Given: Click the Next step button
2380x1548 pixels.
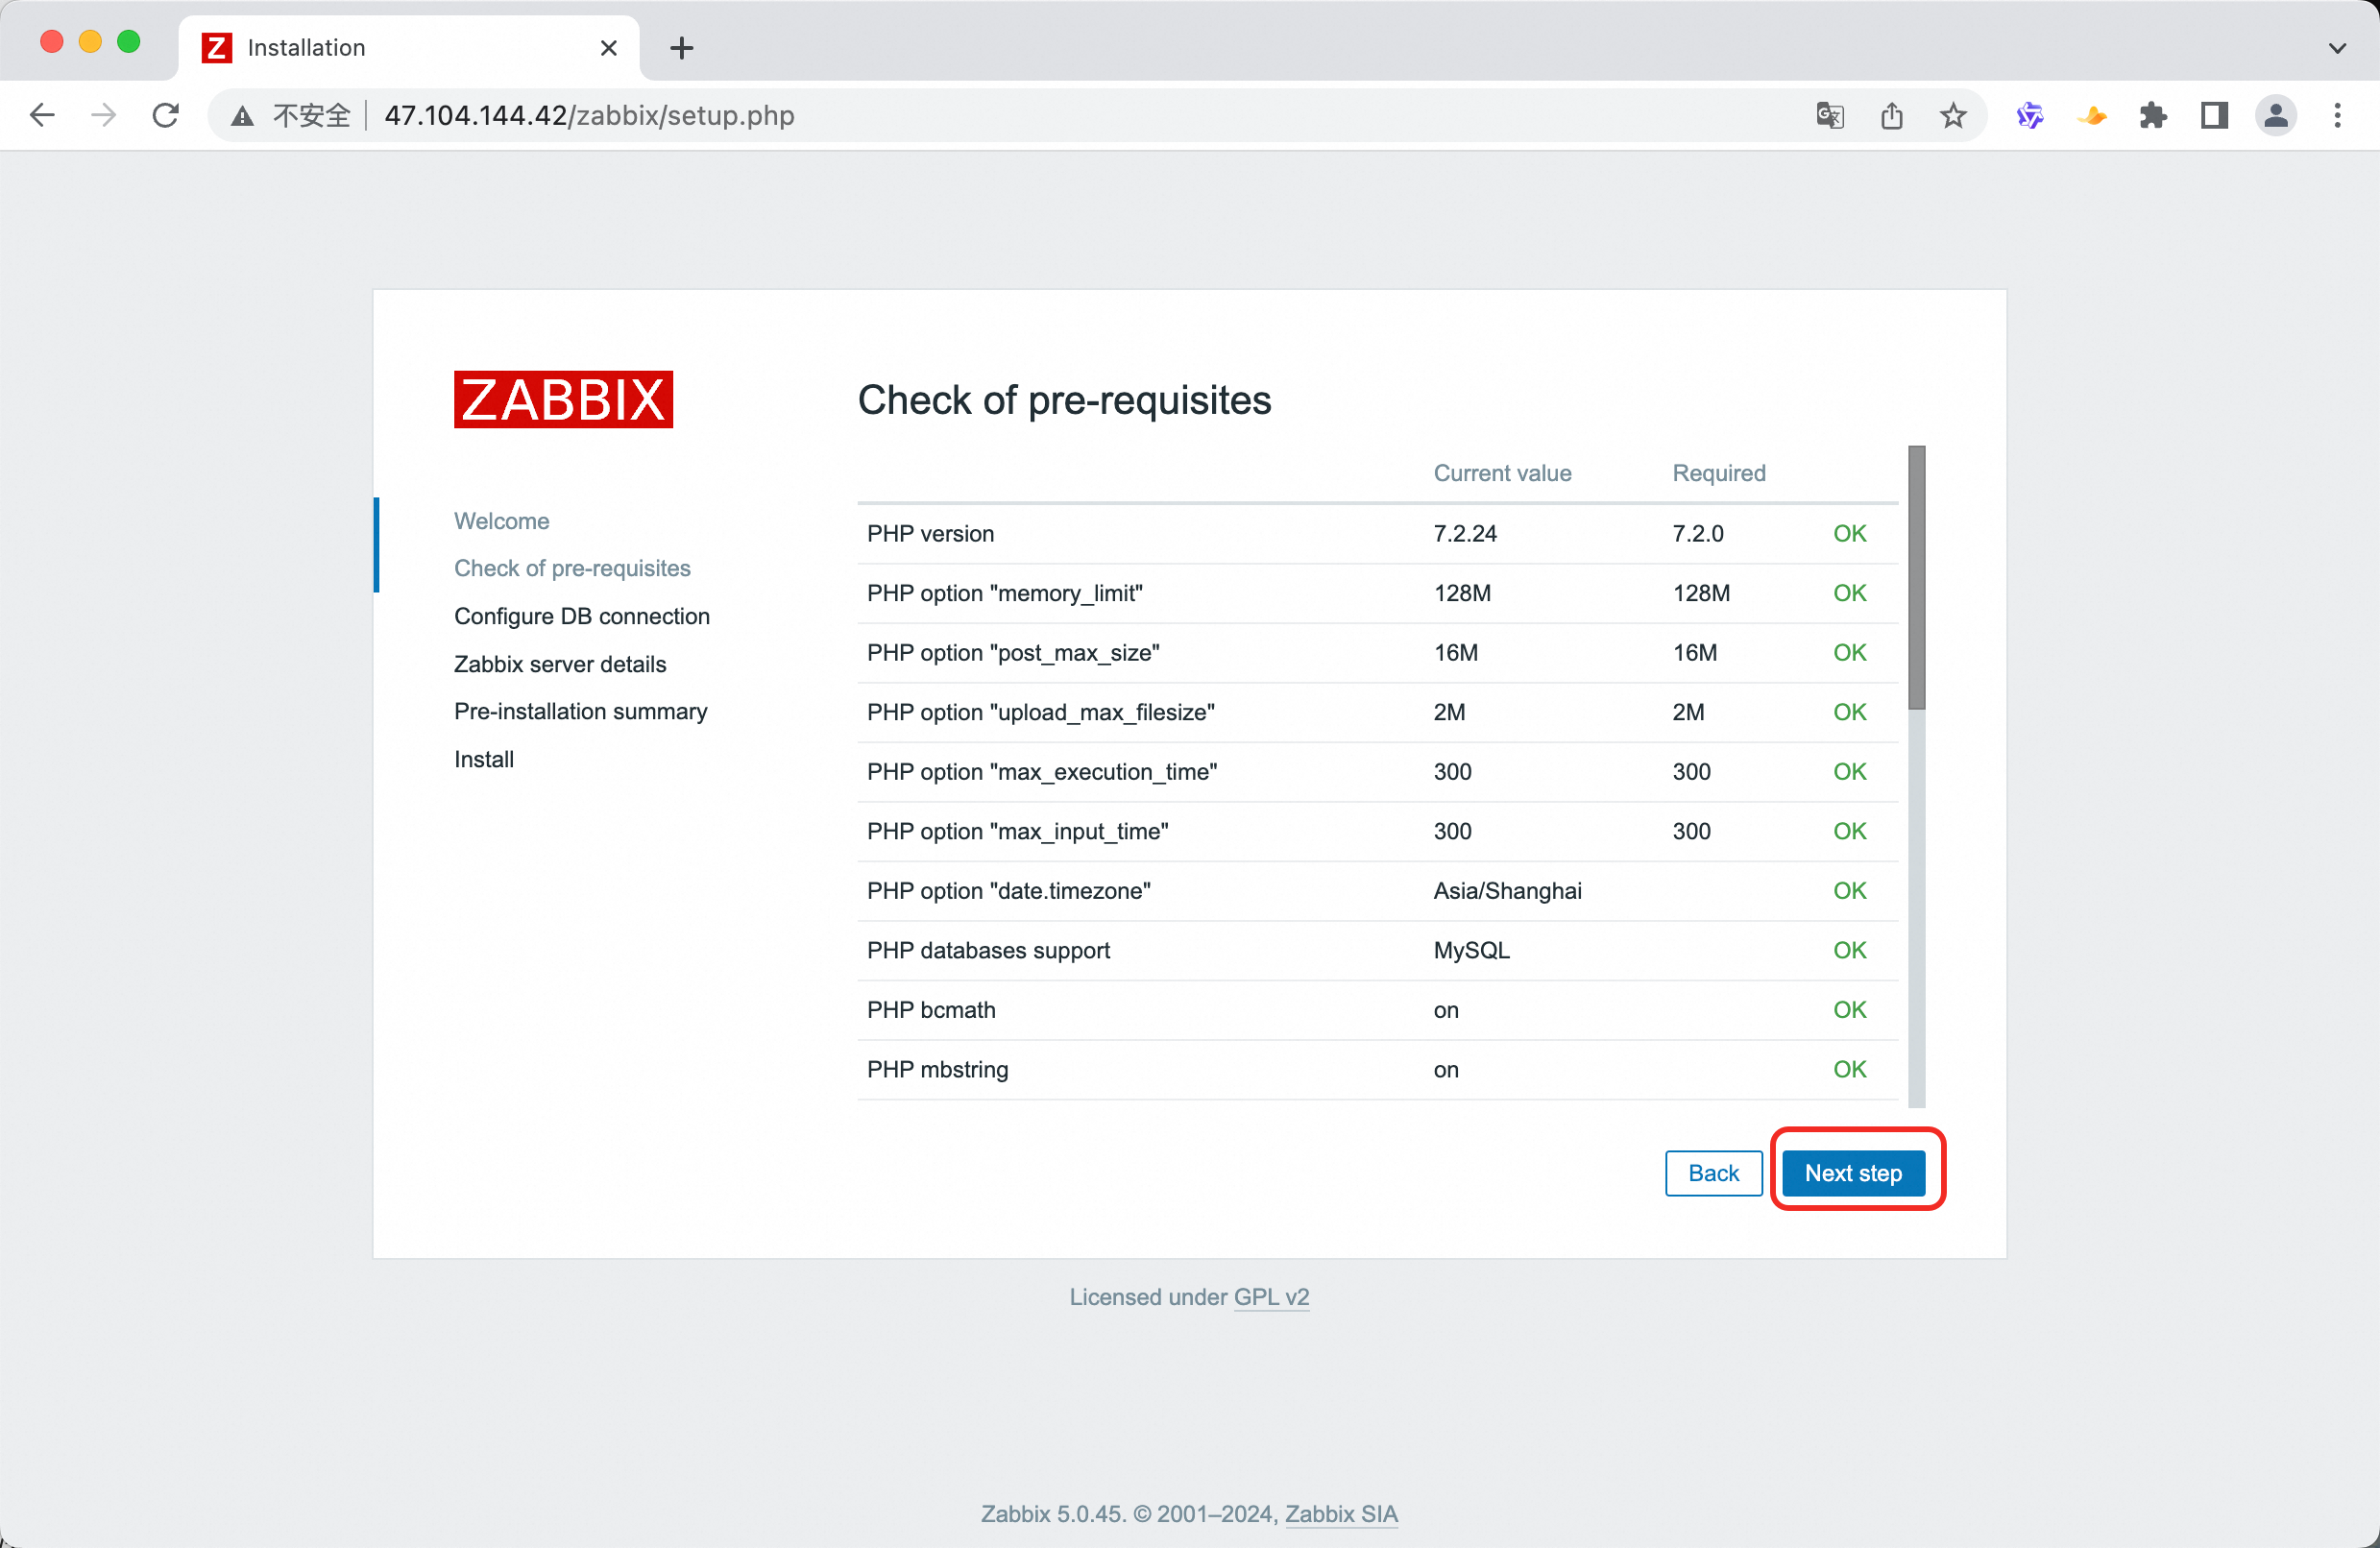Looking at the screenshot, I should 1853,1173.
